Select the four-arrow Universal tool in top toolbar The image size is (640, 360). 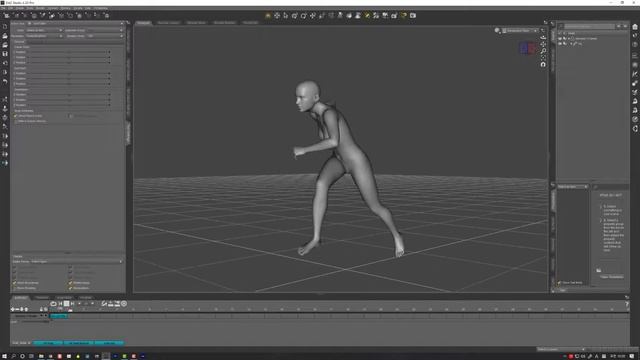277,16
